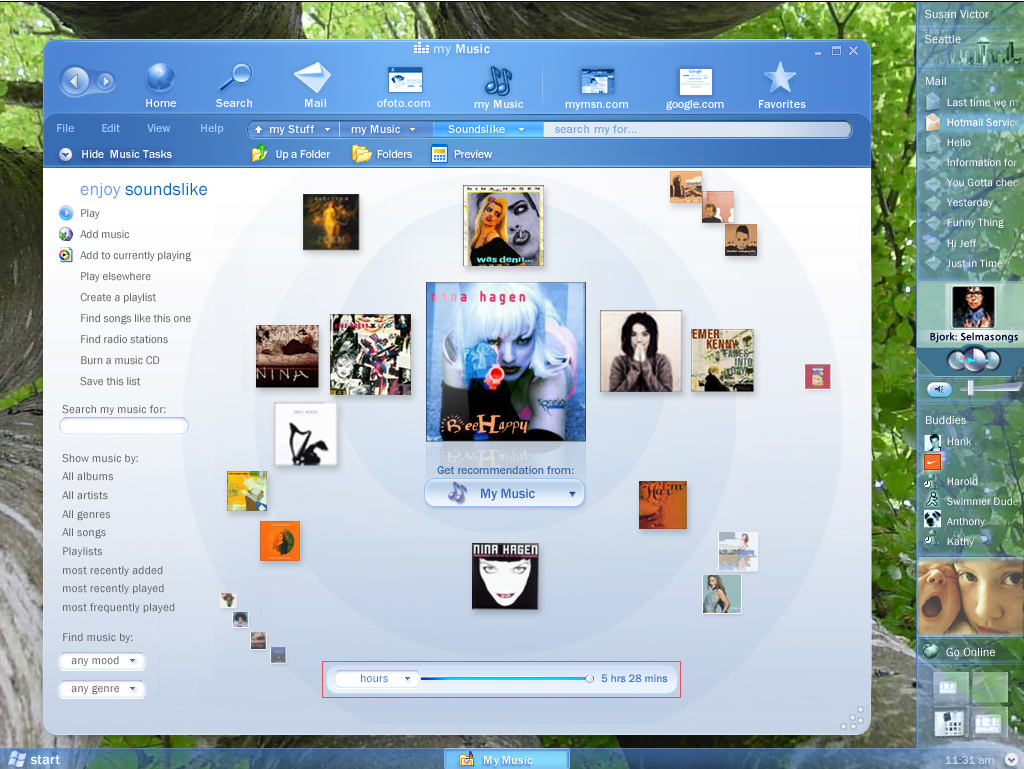Open the ofoto.com shortcut
This screenshot has height=769, width=1024.
[405, 80]
